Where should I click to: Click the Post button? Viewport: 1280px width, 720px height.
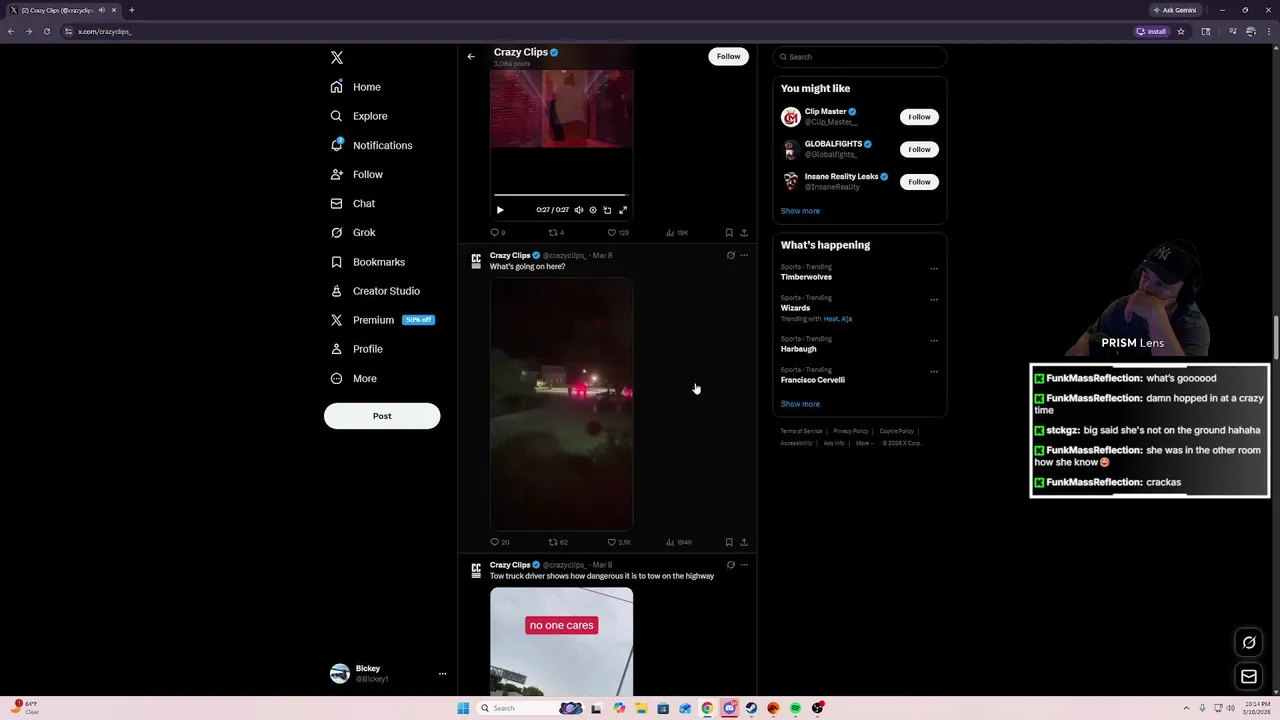pos(382,416)
